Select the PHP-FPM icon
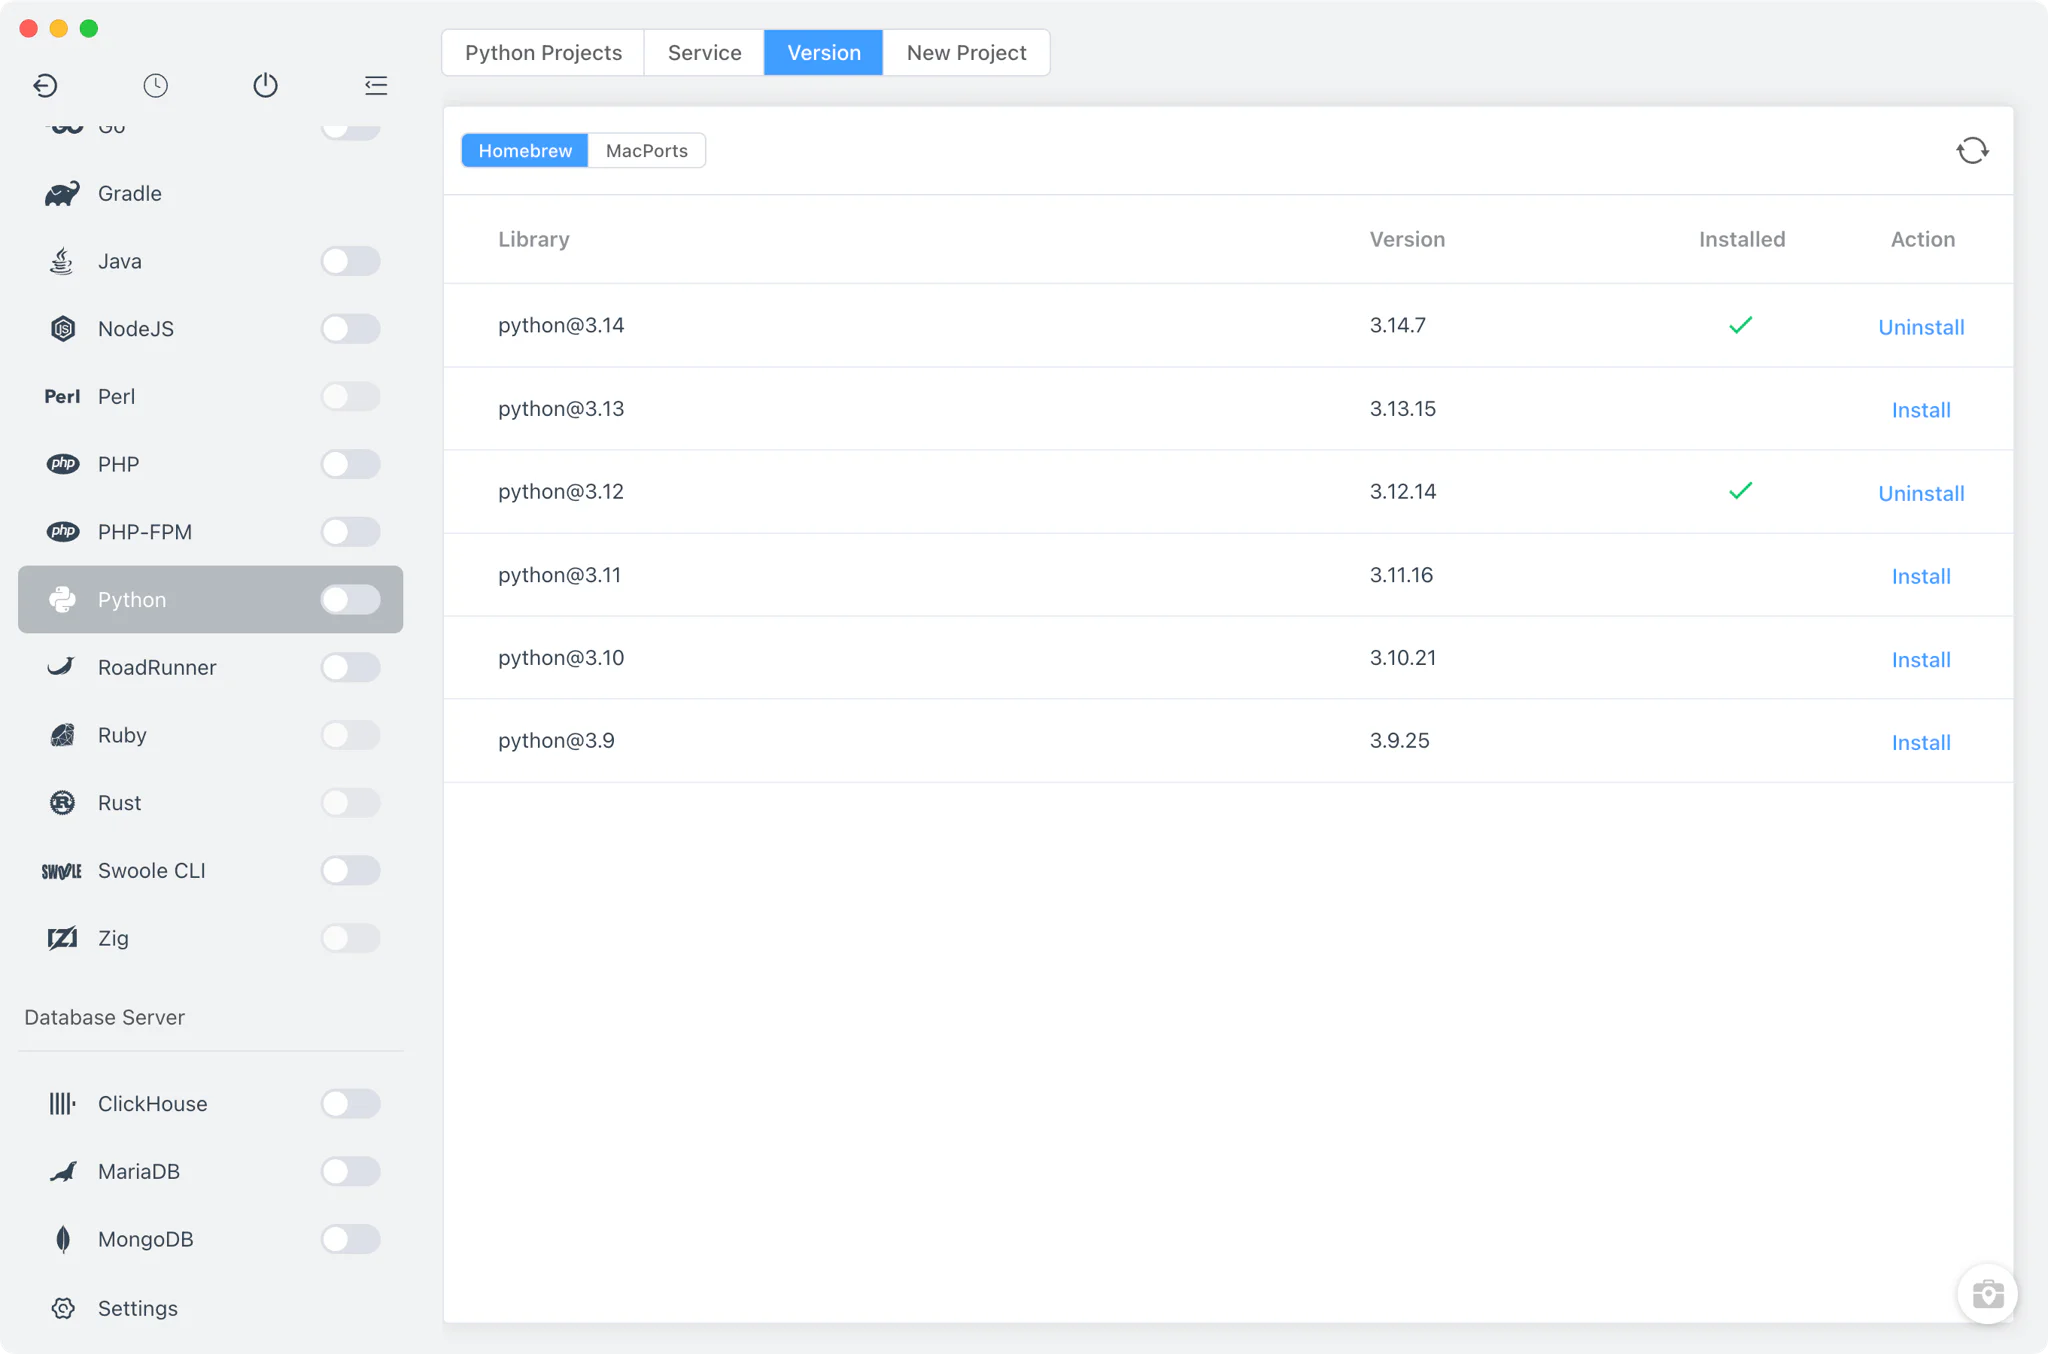The height and width of the screenshot is (1354, 2048). pos(62,532)
